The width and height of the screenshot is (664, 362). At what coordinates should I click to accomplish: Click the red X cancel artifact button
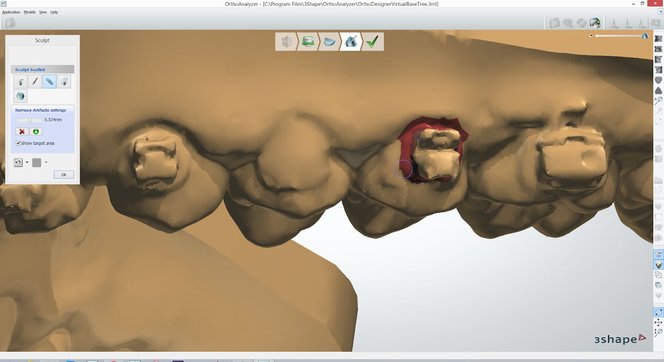click(x=22, y=132)
